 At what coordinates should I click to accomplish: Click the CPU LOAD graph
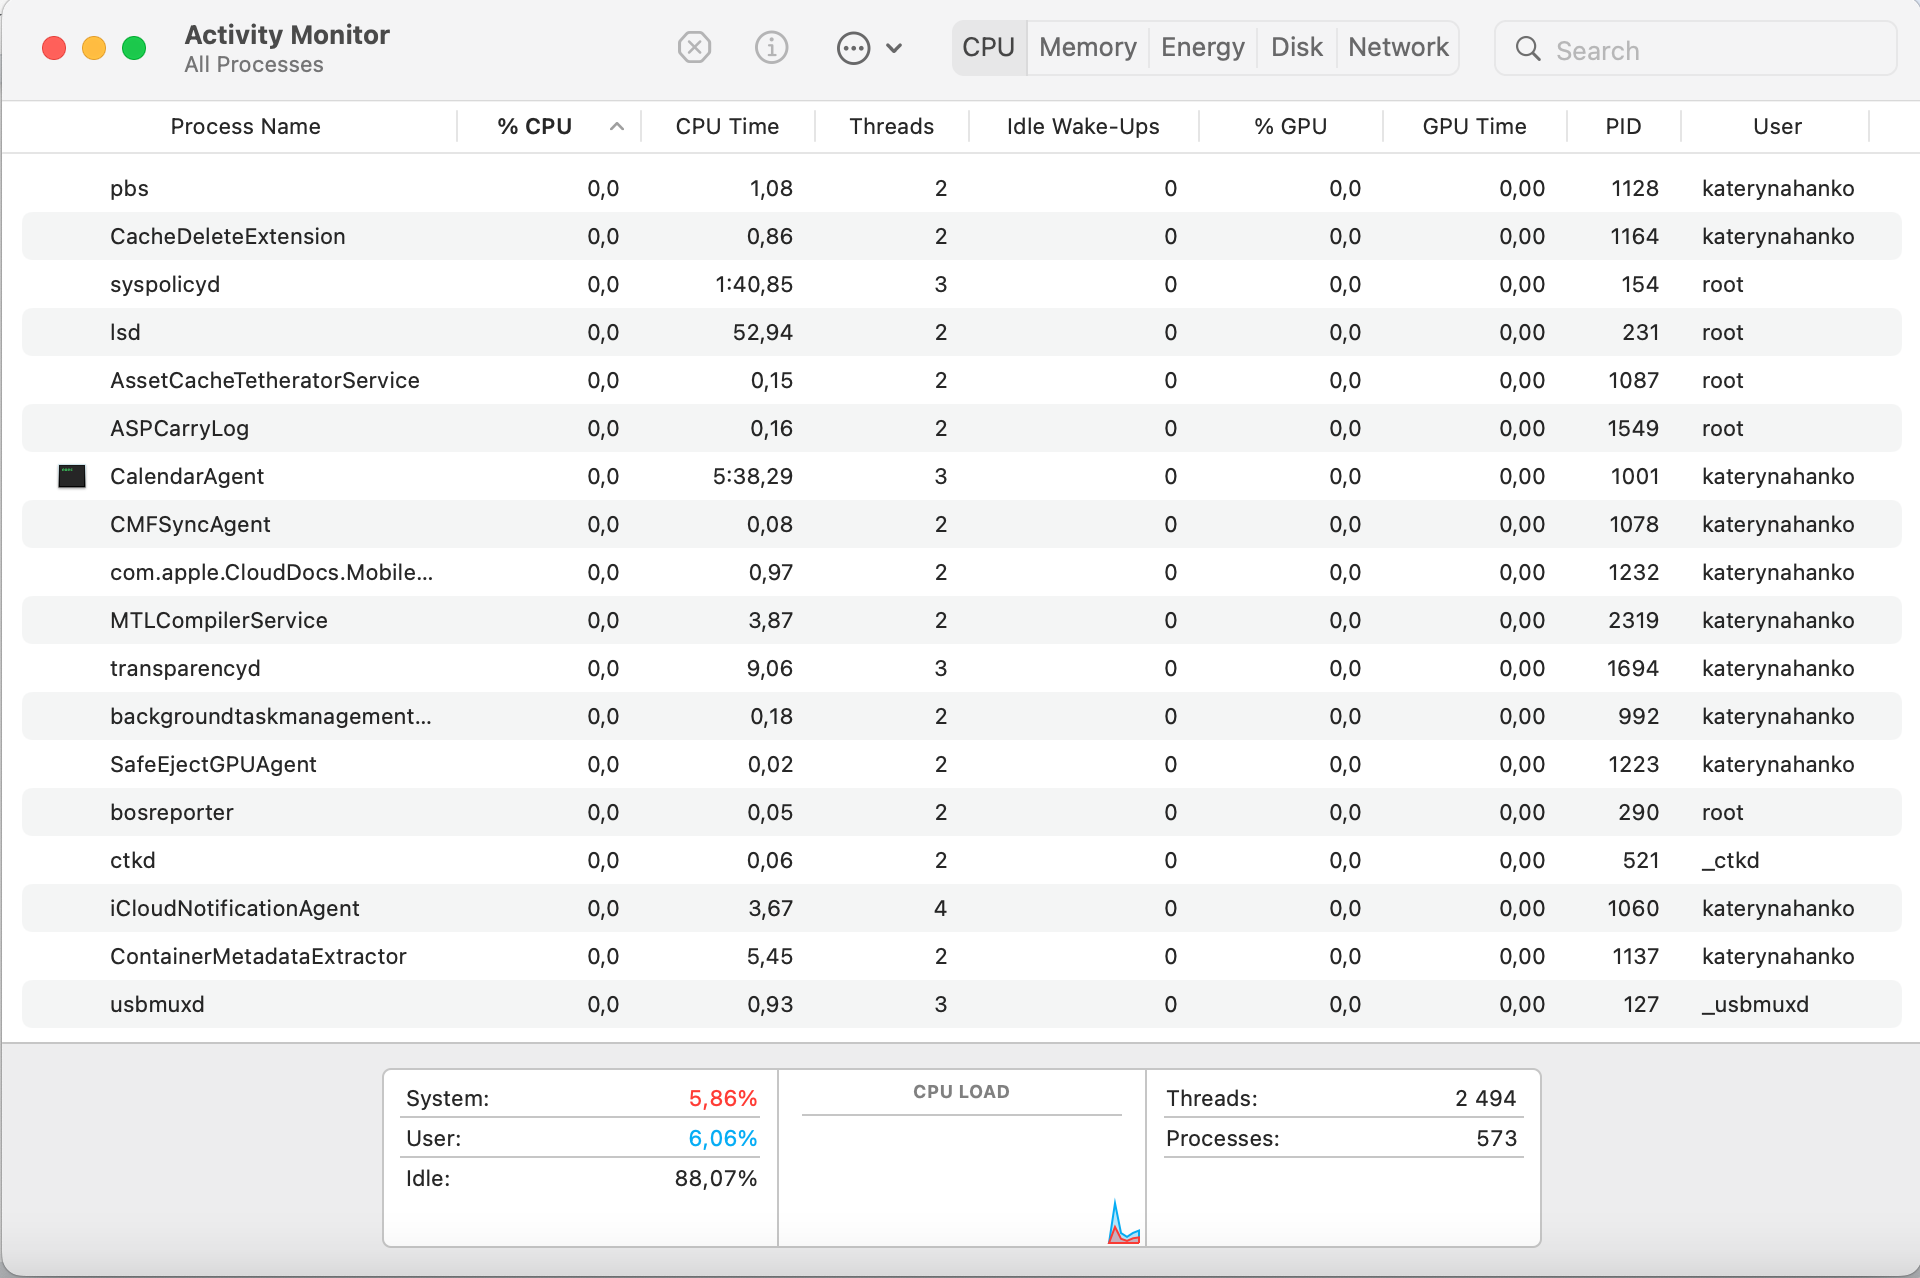tap(962, 1180)
